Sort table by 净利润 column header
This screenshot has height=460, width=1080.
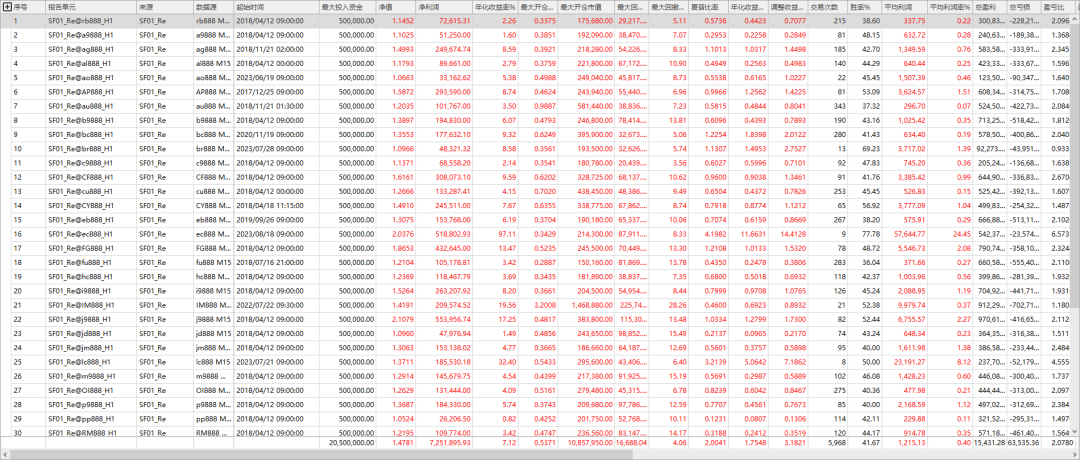[x=432, y=6]
